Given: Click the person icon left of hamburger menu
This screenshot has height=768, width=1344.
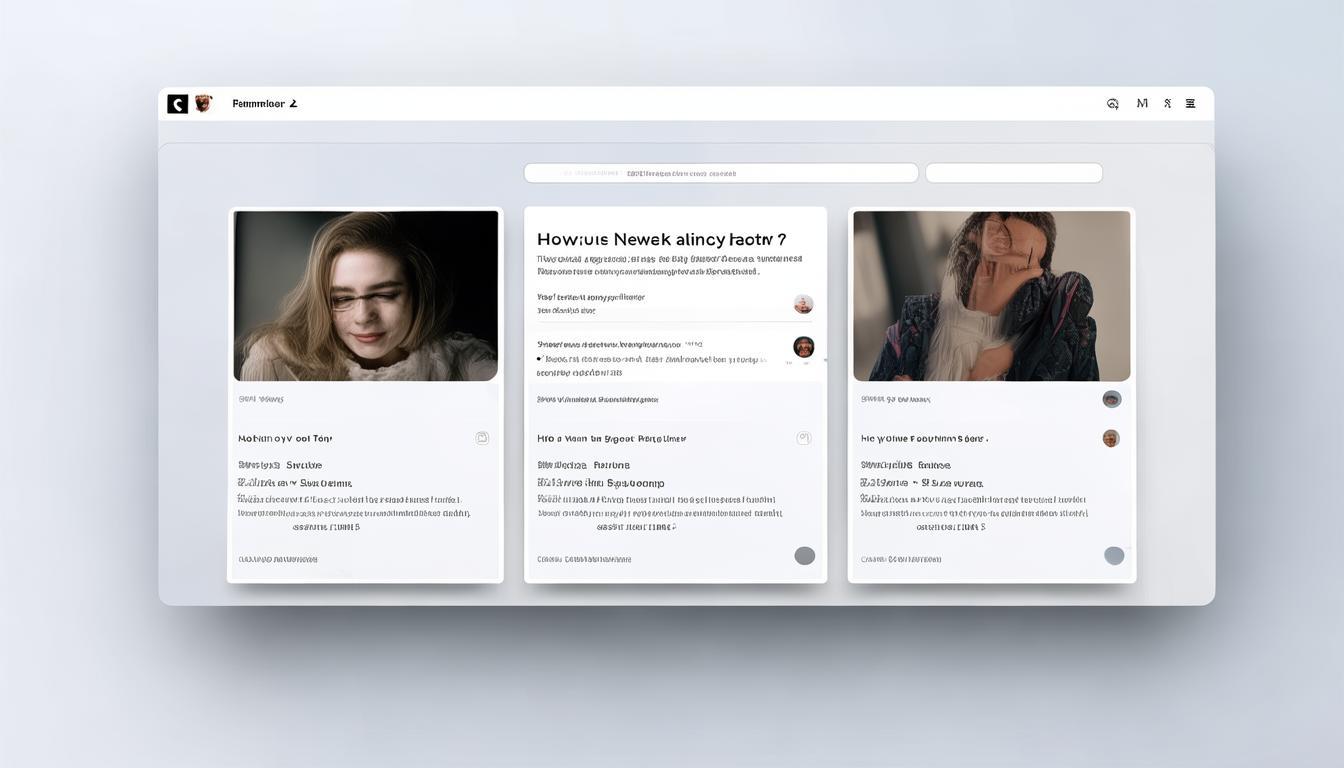Looking at the screenshot, I should click(x=1167, y=104).
